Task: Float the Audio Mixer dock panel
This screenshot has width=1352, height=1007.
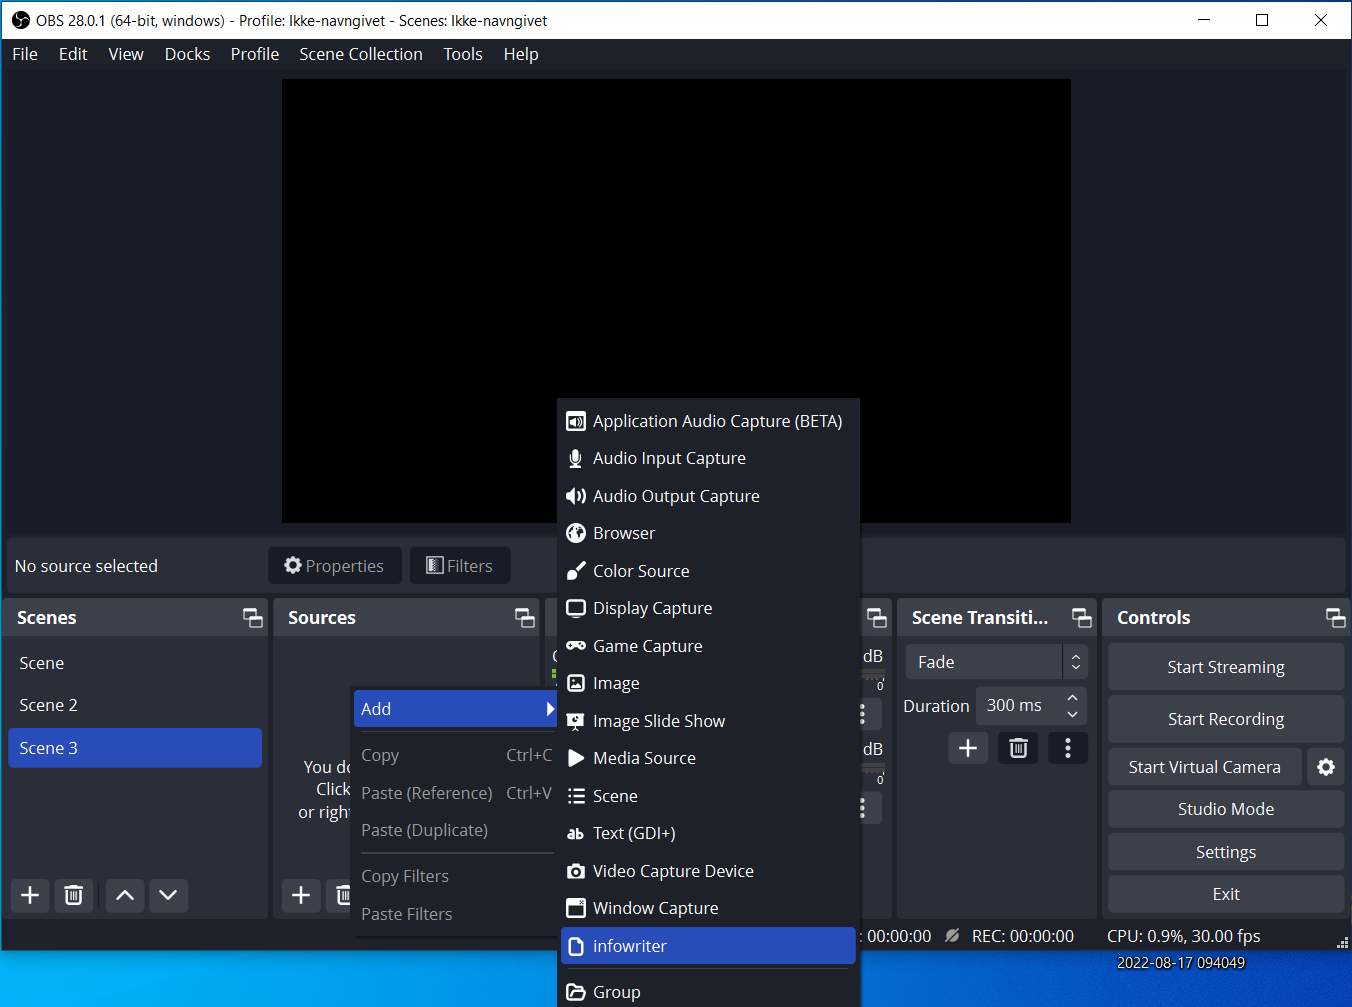Action: coord(877,618)
